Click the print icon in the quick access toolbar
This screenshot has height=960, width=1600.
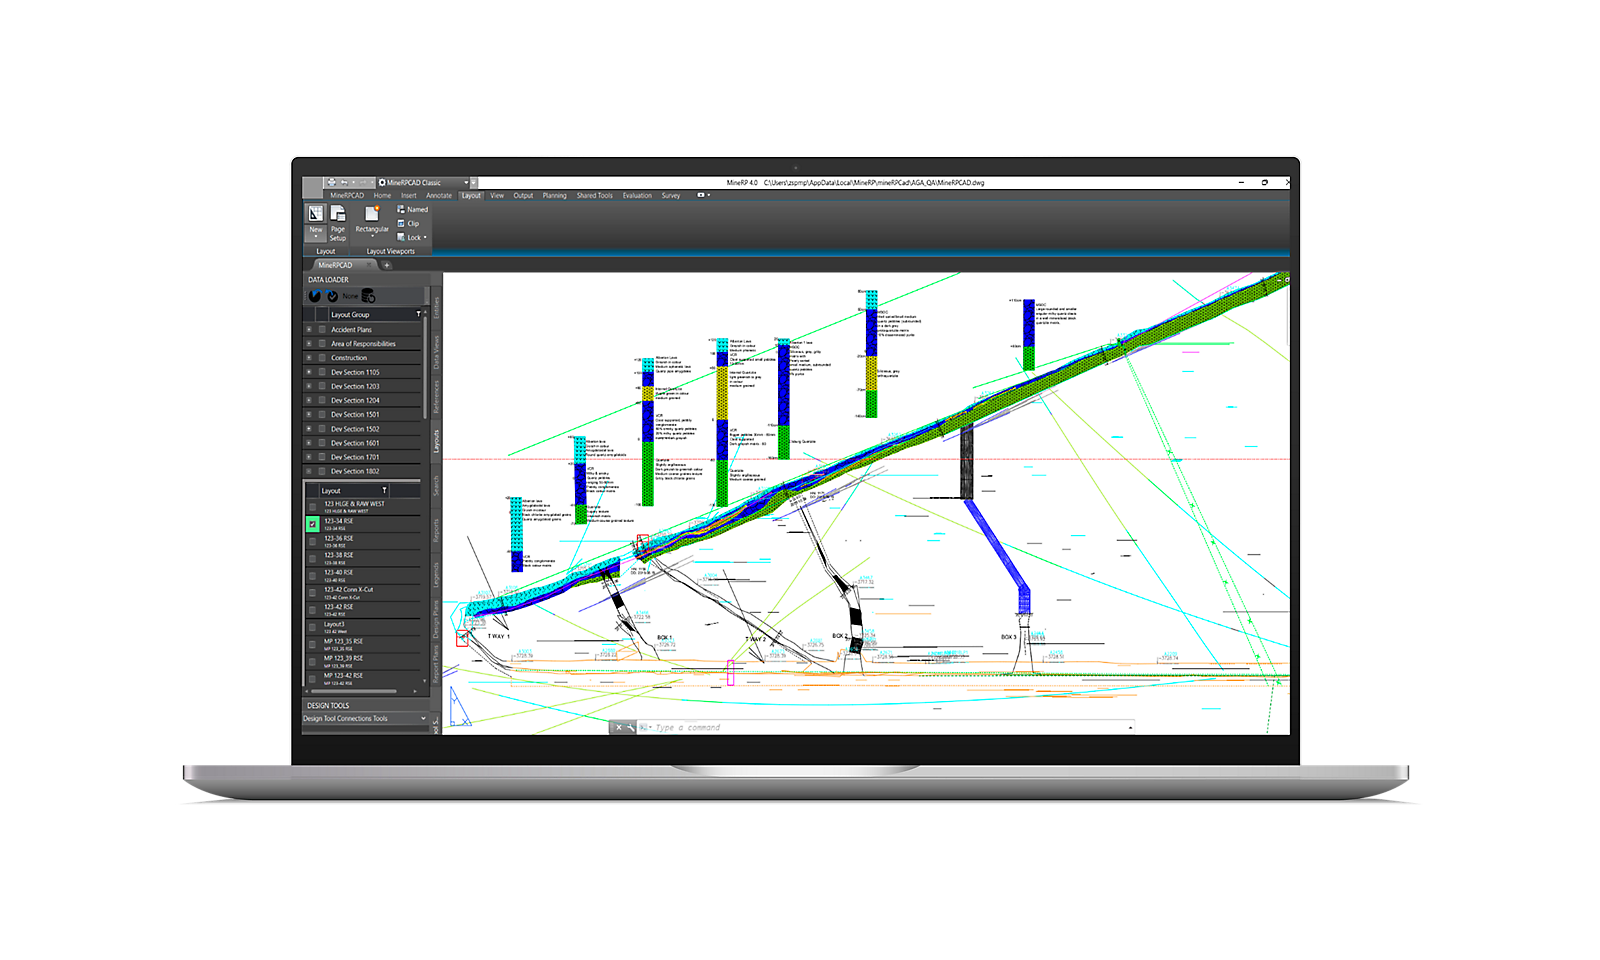coord(332,183)
